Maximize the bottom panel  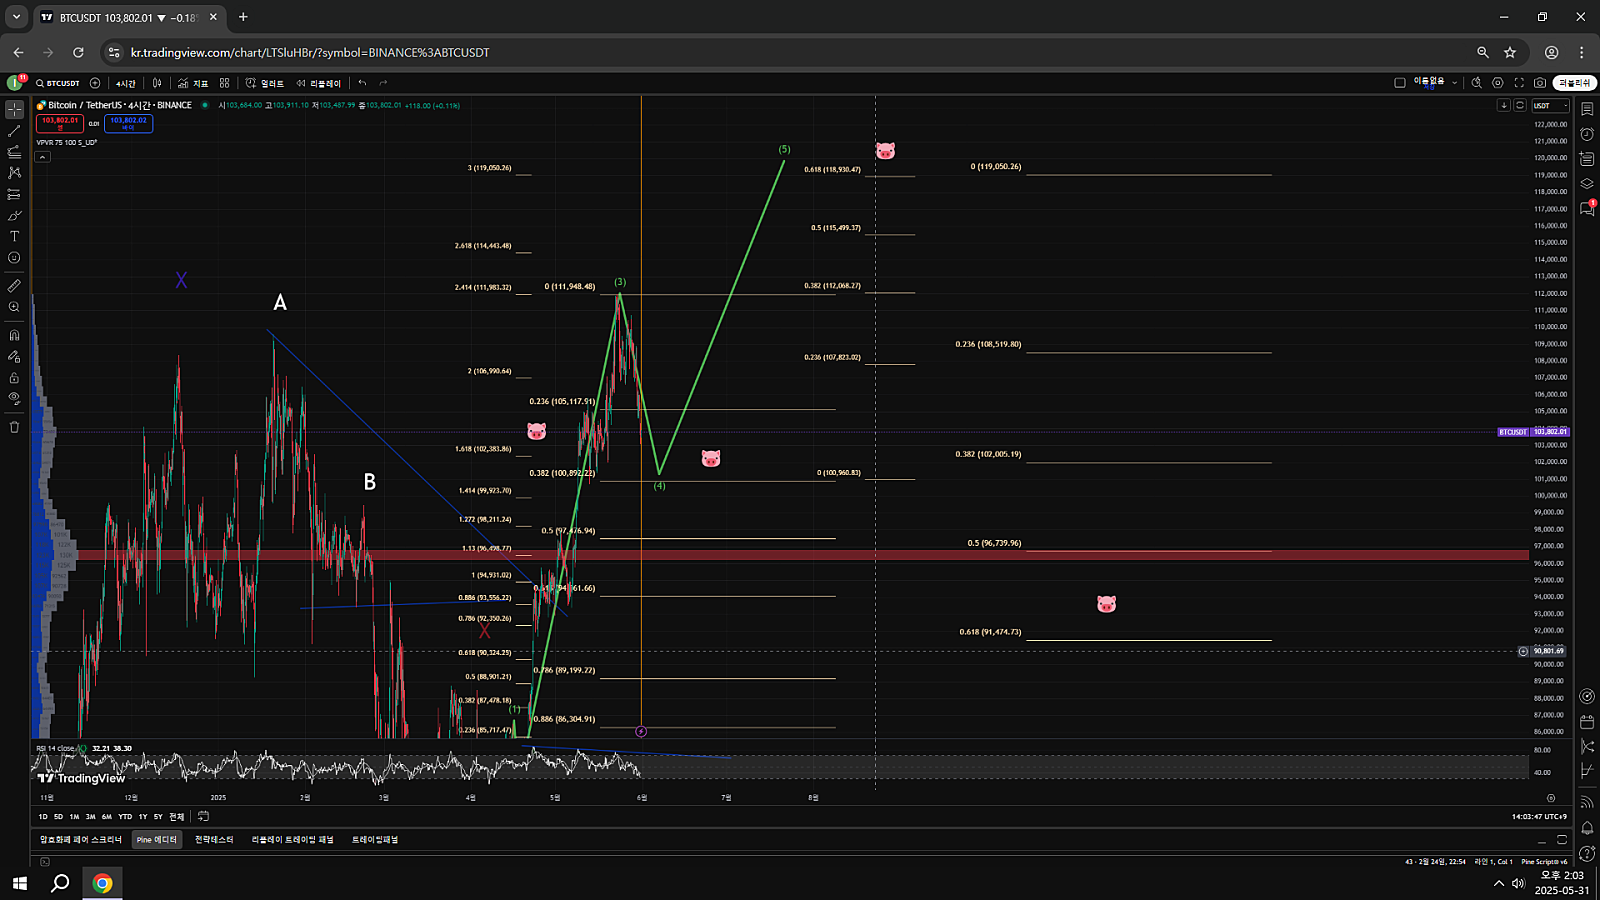point(1562,840)
